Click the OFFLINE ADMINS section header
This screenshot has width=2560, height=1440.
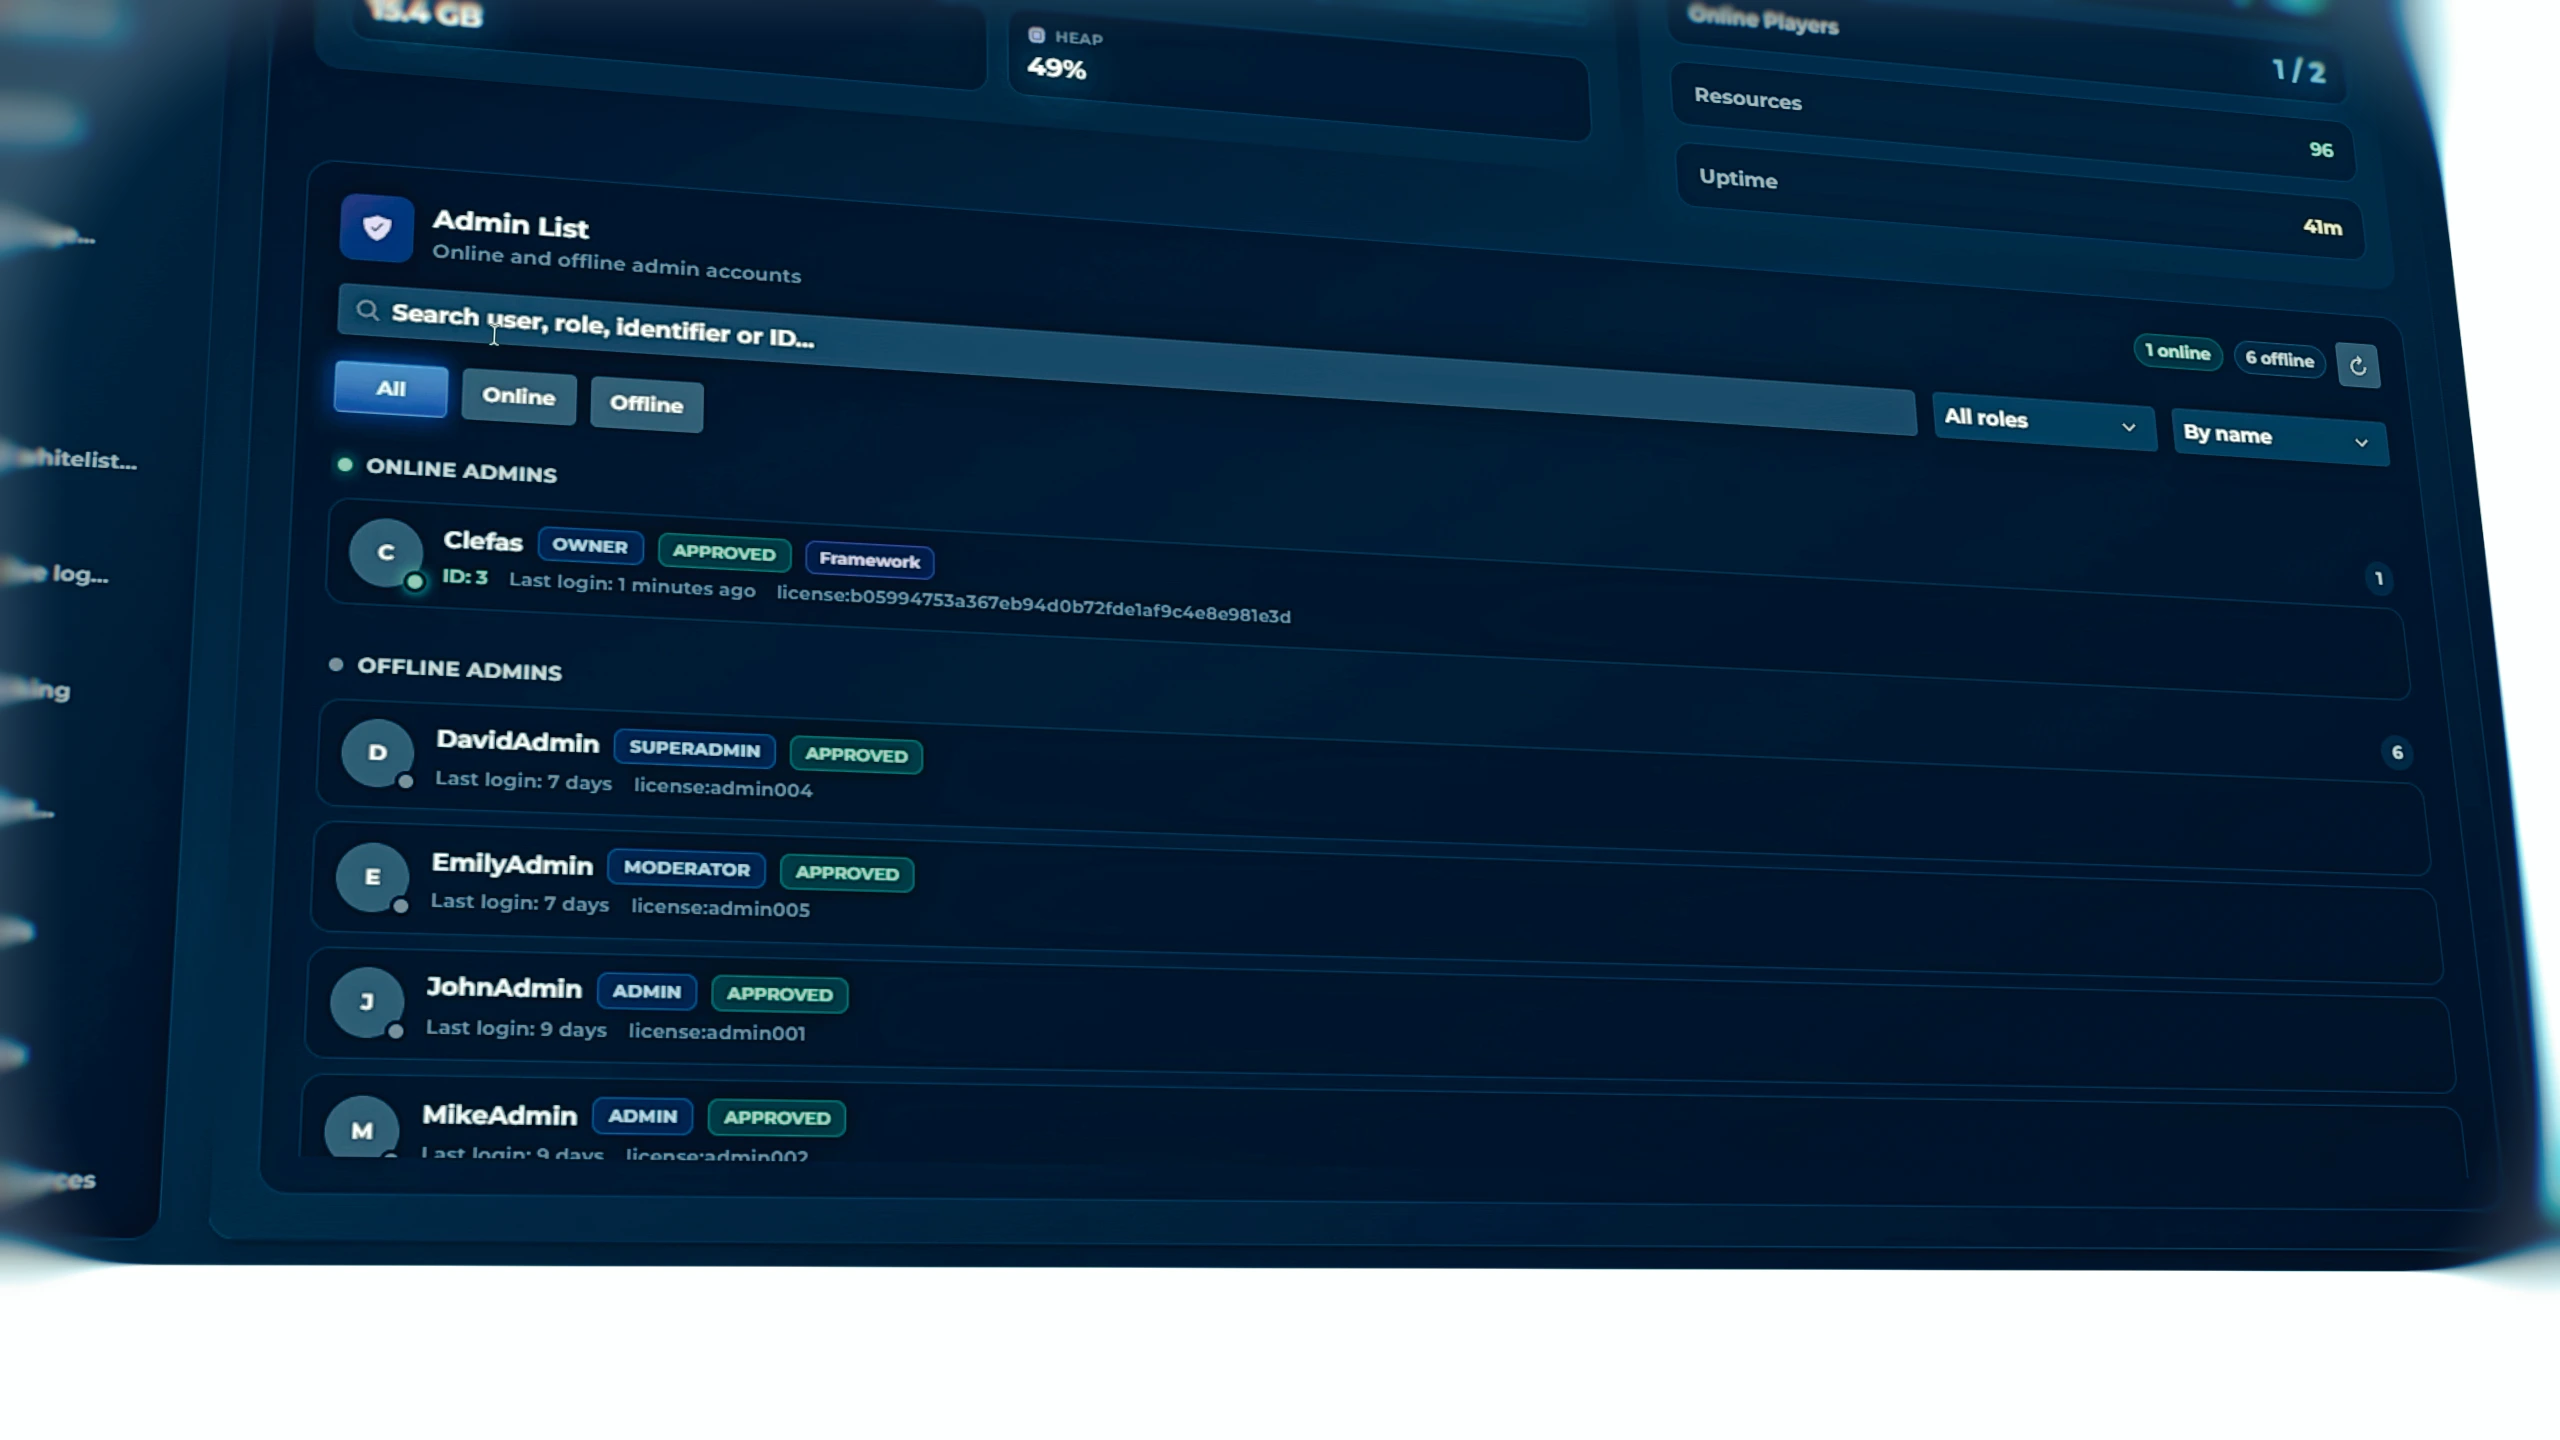pos(459,669)
